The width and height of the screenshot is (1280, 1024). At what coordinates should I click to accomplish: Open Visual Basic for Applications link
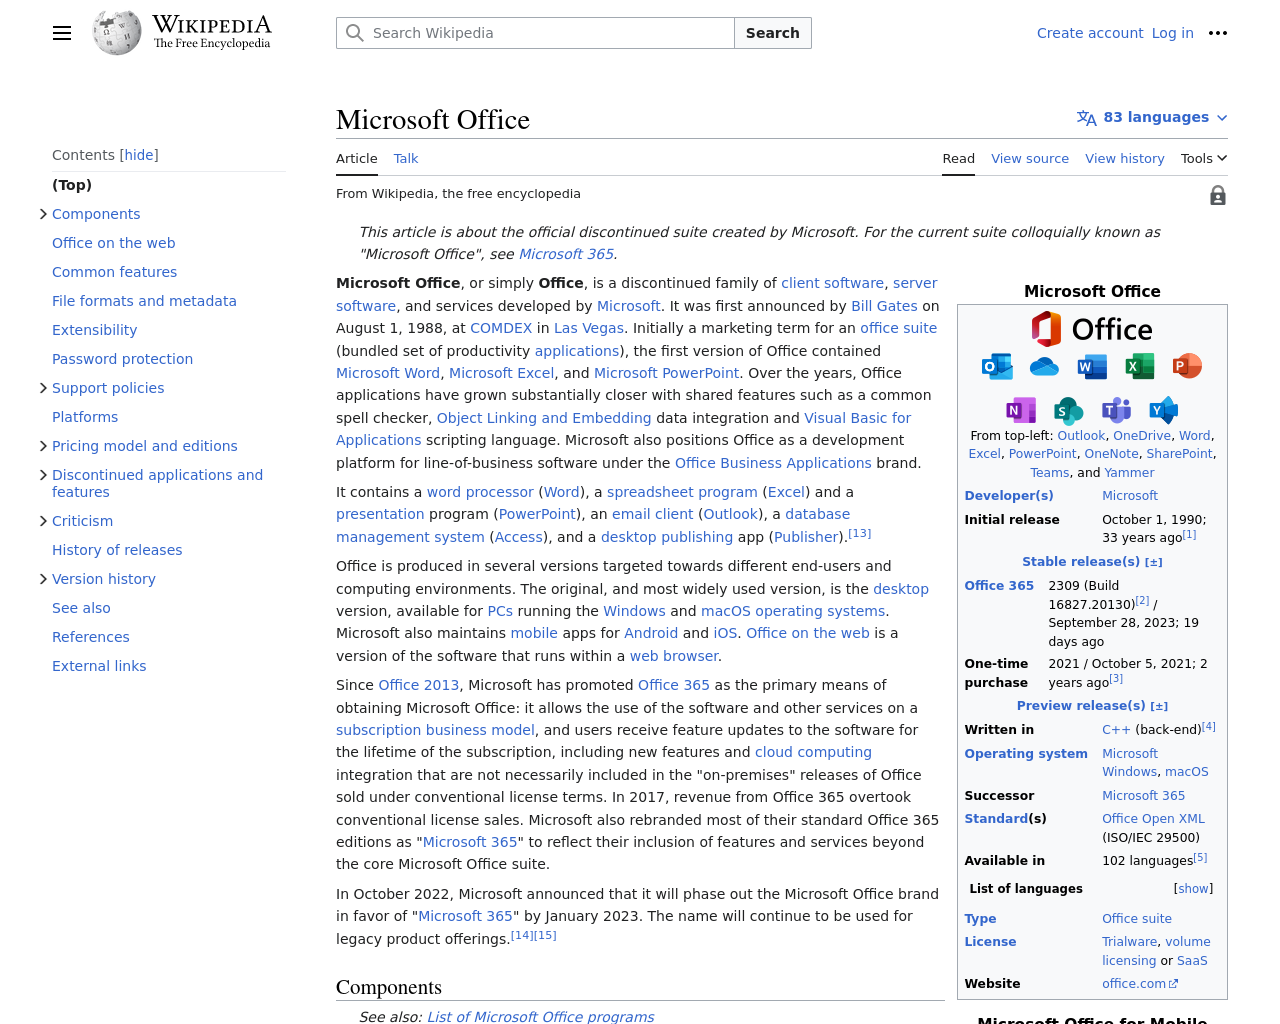click(858, 418)
